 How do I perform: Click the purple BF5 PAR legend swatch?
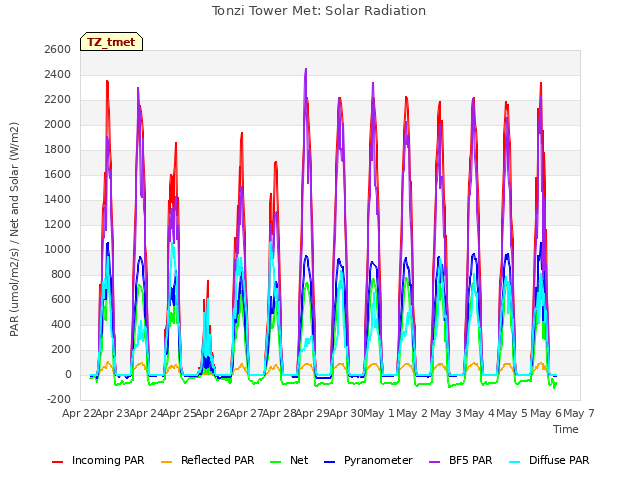435,462
